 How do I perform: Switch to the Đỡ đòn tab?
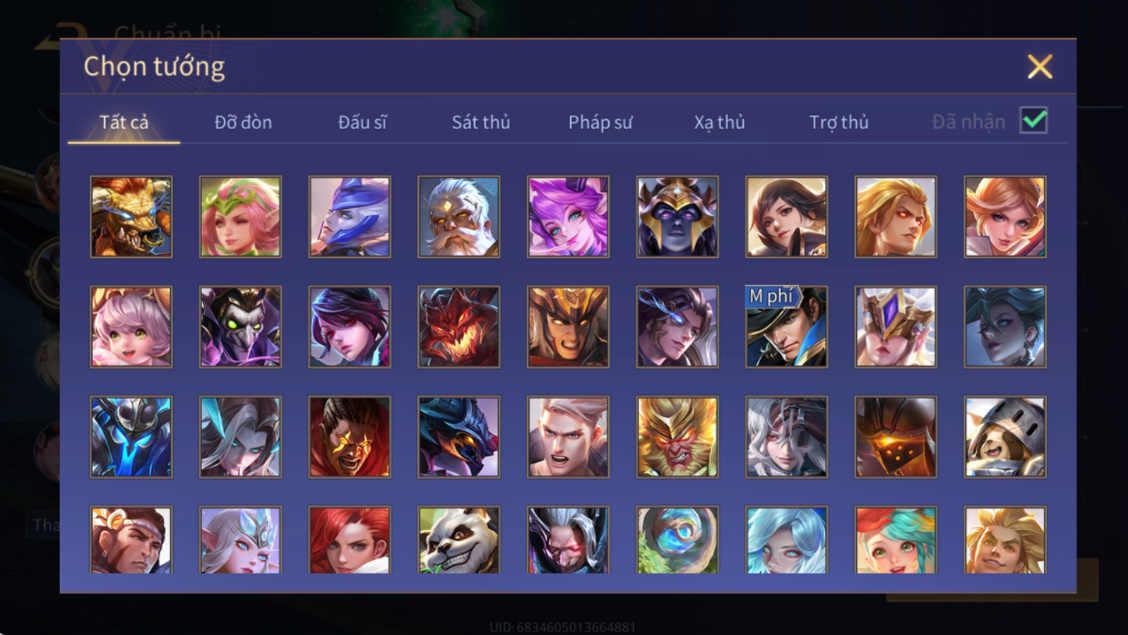[243, 122]
